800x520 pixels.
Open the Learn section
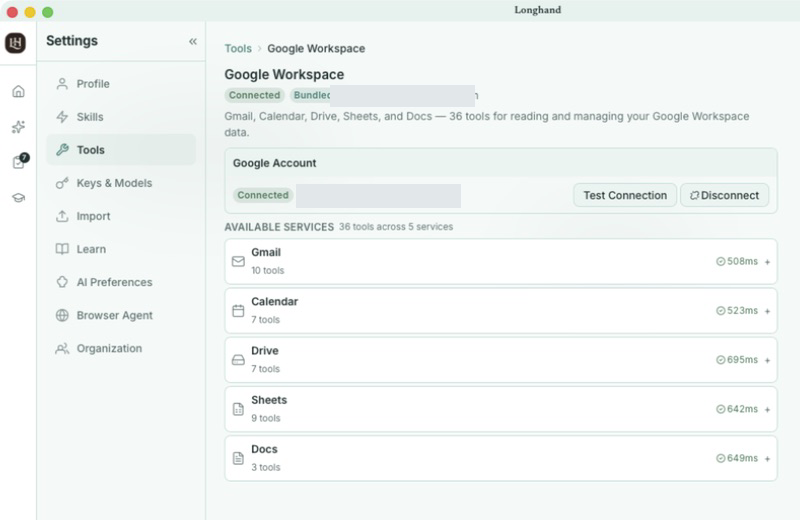pos(121,249)
